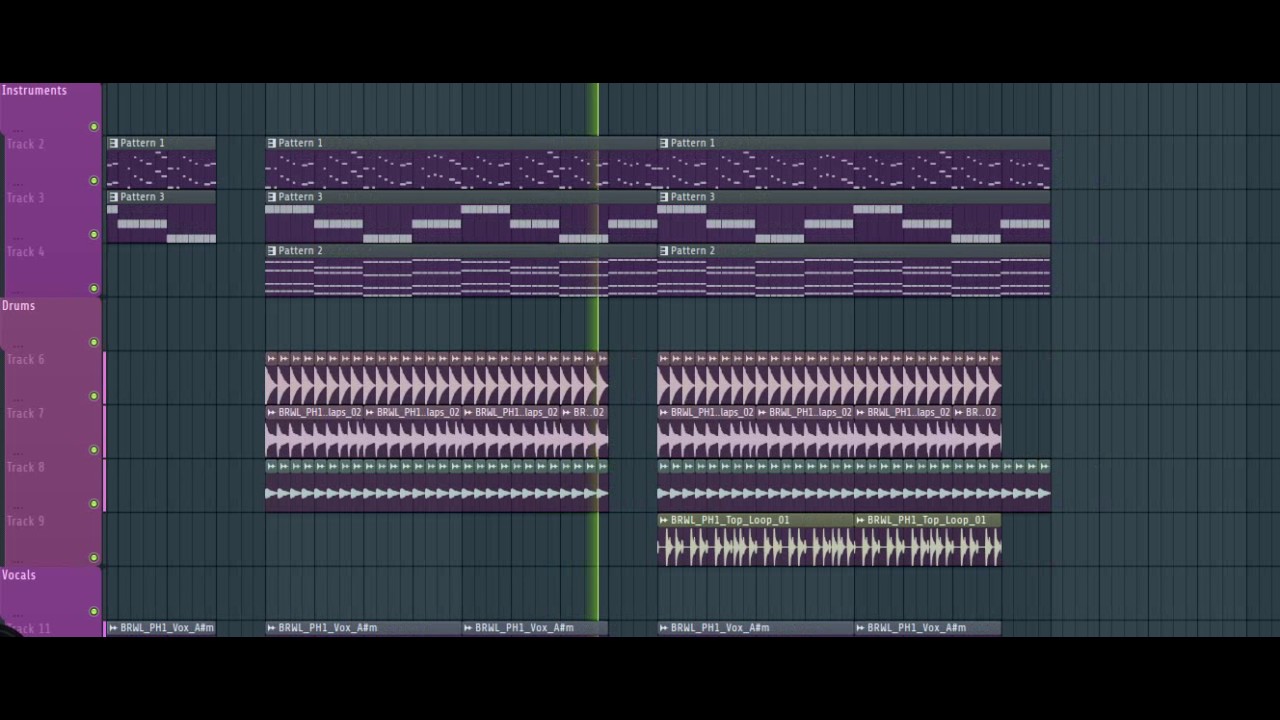Toggle Track 3 mute switch

point(94,235)
